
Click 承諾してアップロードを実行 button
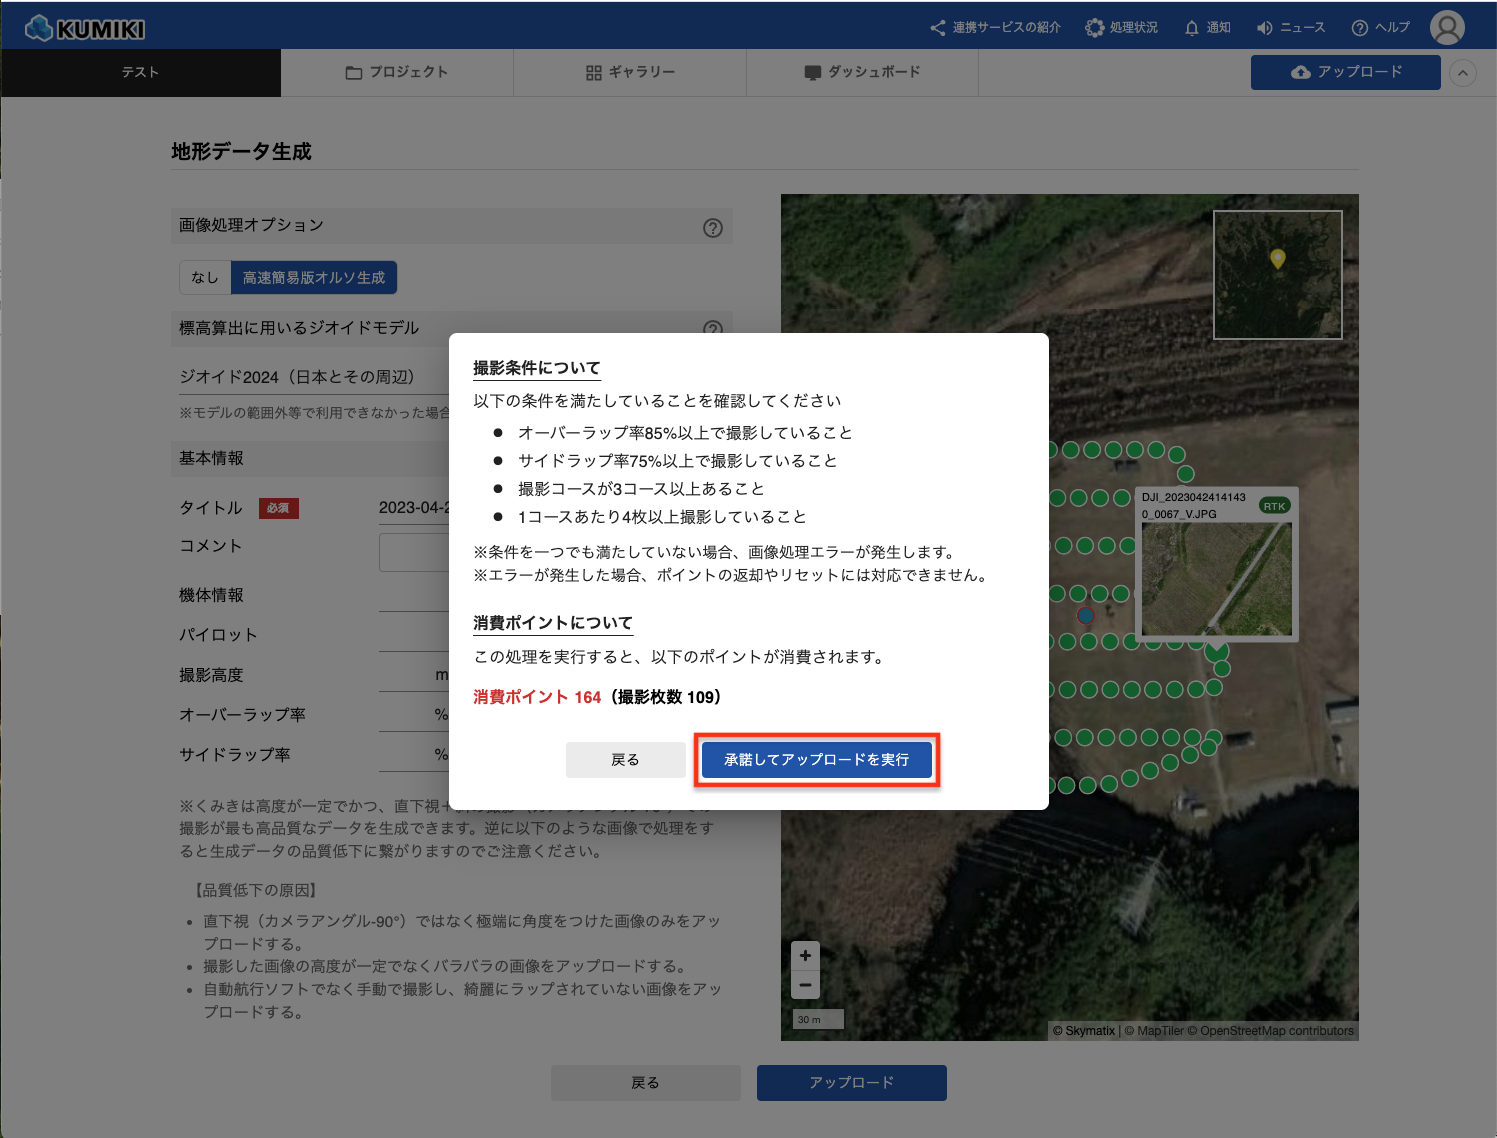[816, 760]
